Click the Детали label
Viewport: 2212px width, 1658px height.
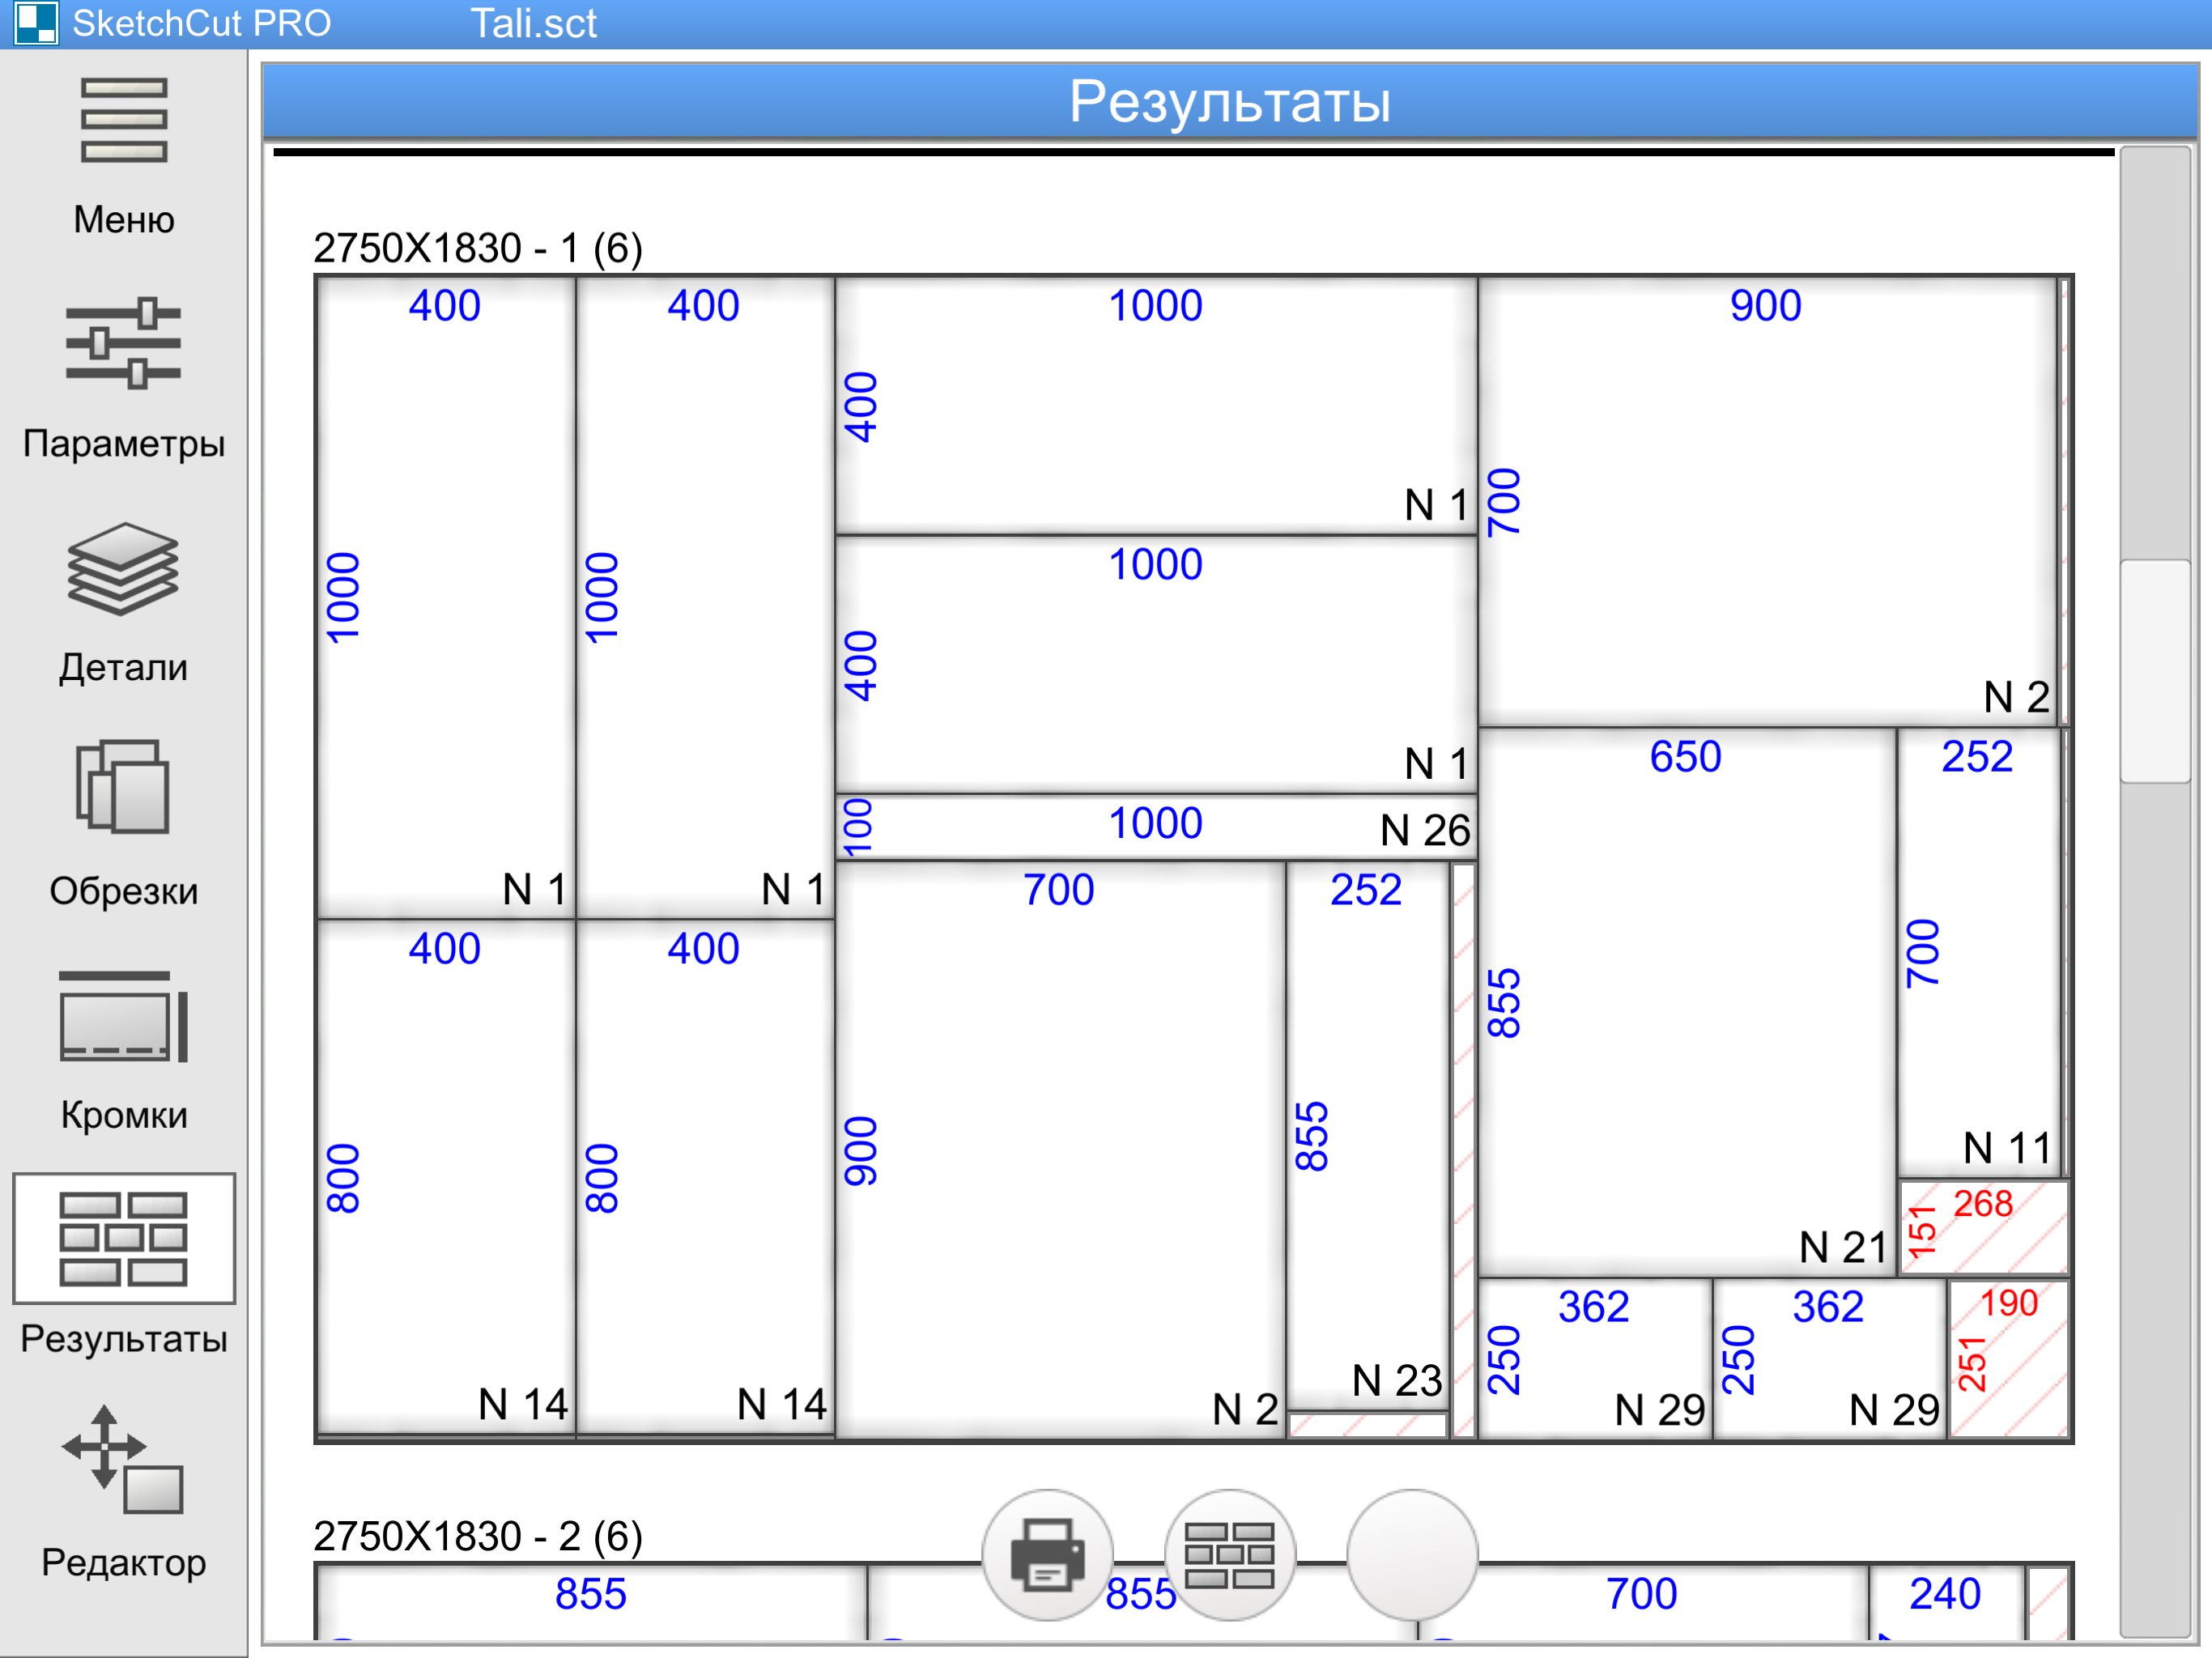(124, 667)
